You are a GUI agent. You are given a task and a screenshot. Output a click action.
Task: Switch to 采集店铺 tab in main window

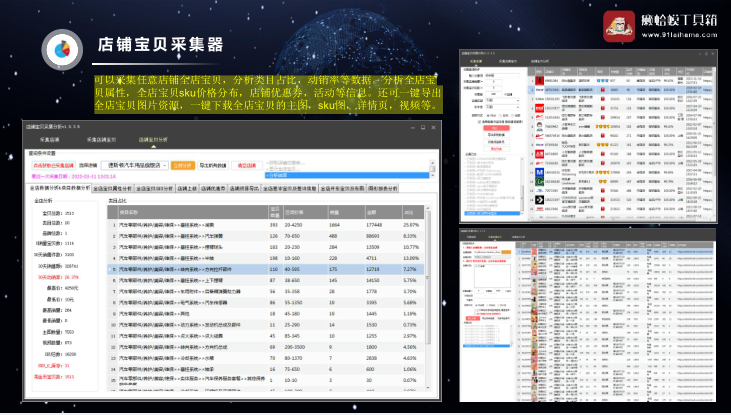(x=50, y=140)
